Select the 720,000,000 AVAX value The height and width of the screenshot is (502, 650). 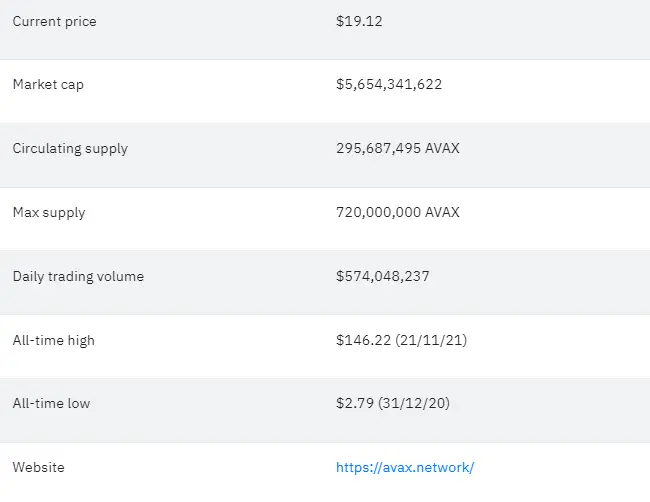tap(398, 212)
